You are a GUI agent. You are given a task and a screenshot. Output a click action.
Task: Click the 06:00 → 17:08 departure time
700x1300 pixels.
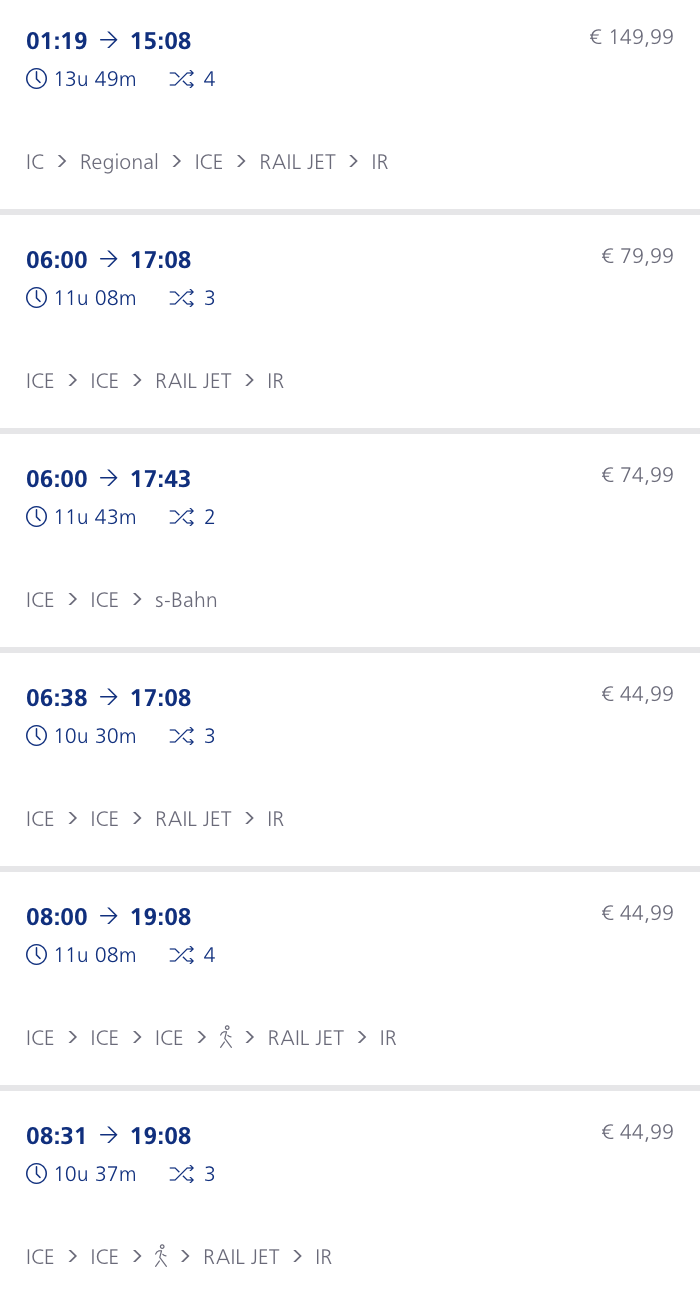tap(57, 260)
